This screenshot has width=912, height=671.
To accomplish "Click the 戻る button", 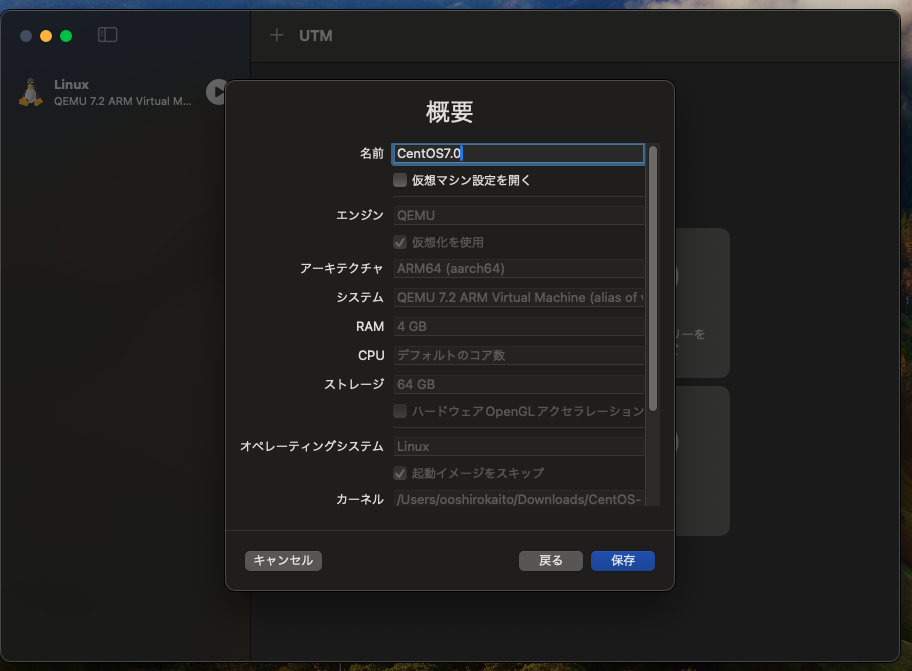I will [550, 560].
